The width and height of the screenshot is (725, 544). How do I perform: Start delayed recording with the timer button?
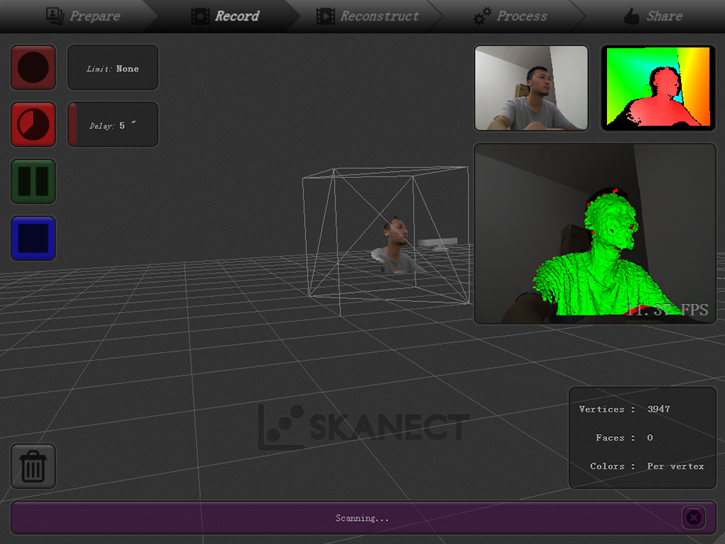click(x=33, y=124)
